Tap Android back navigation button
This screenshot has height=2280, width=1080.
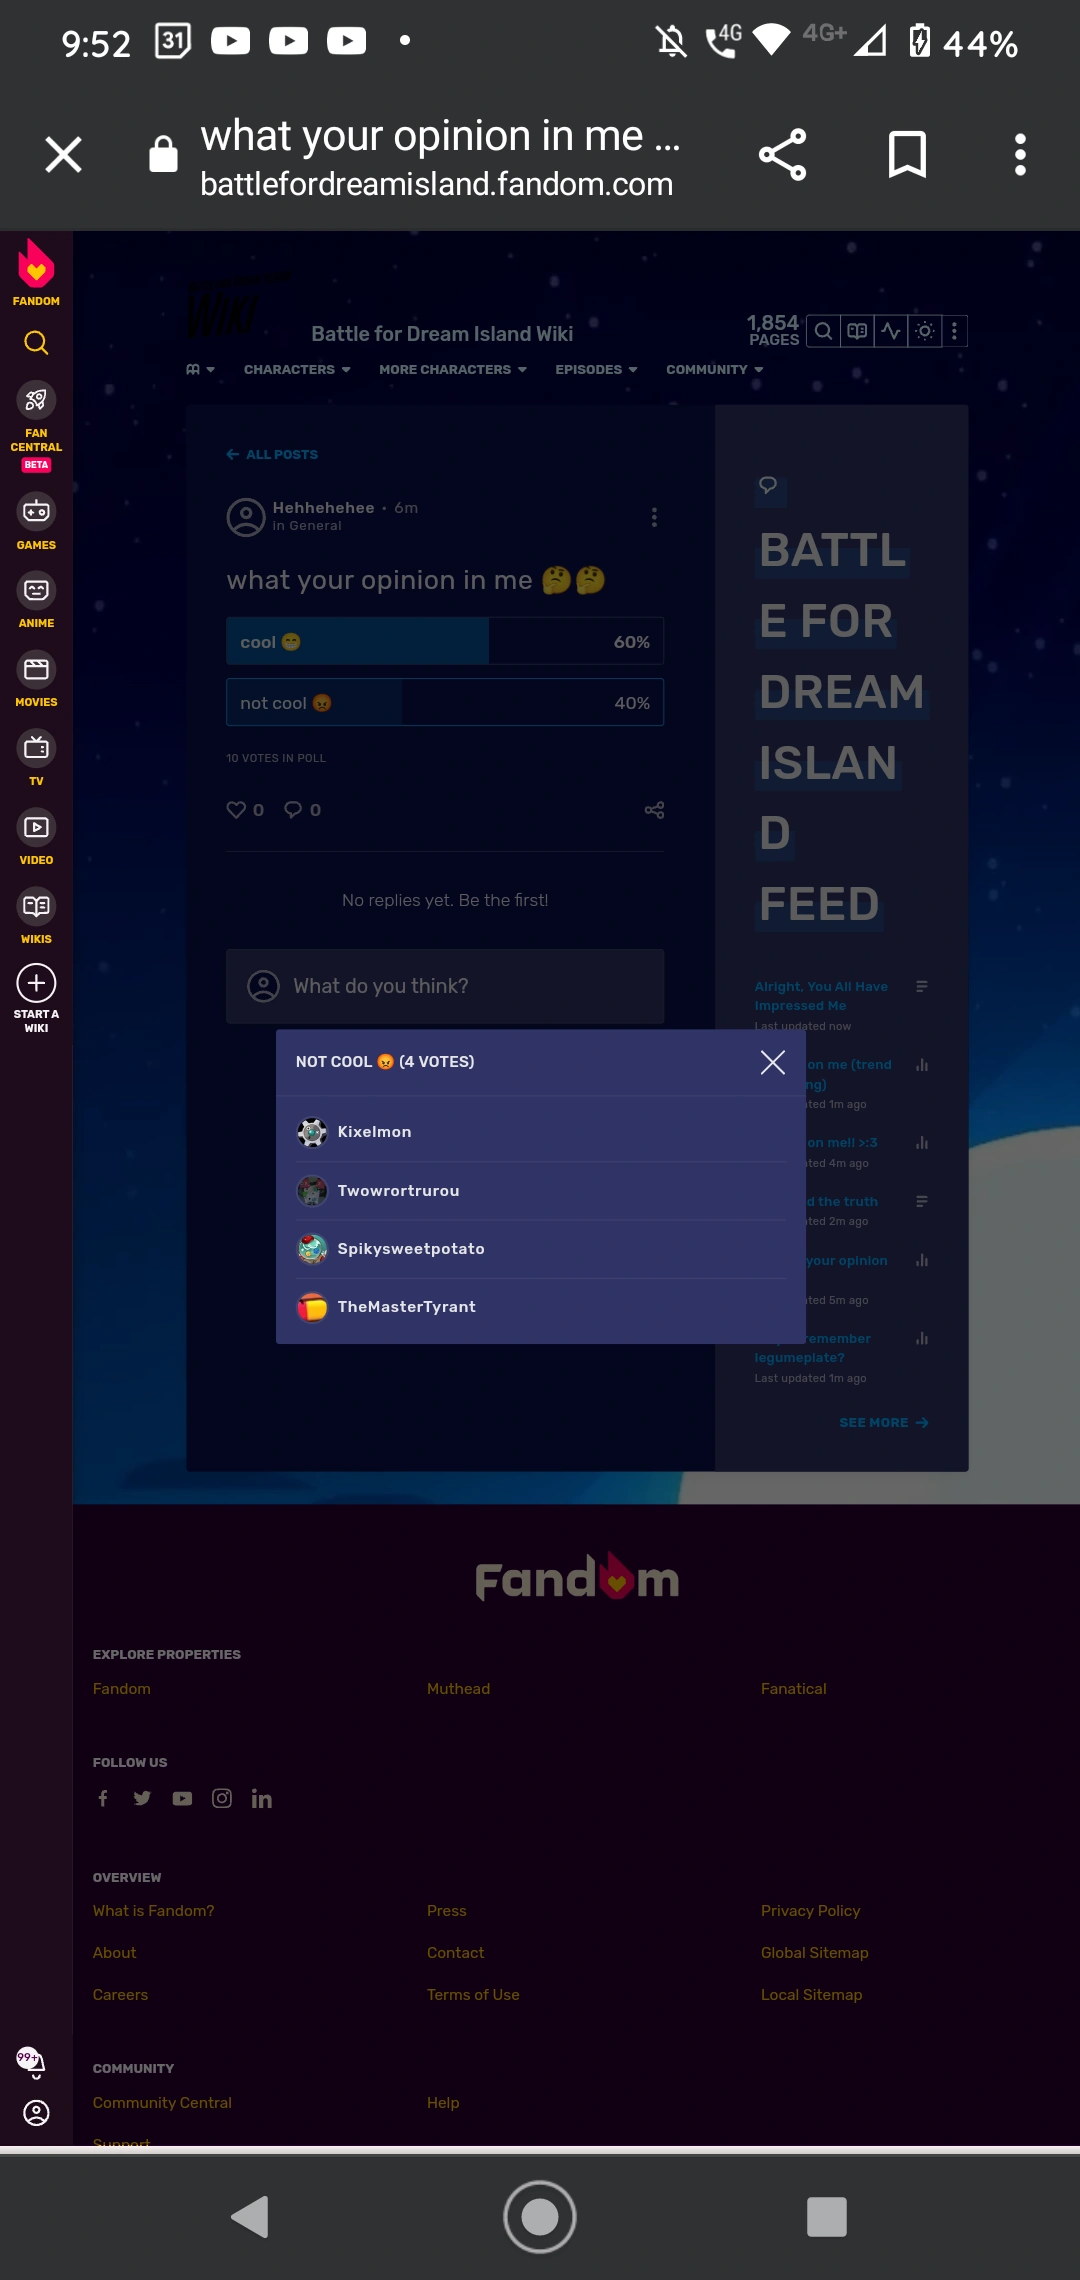(251, 2217)
